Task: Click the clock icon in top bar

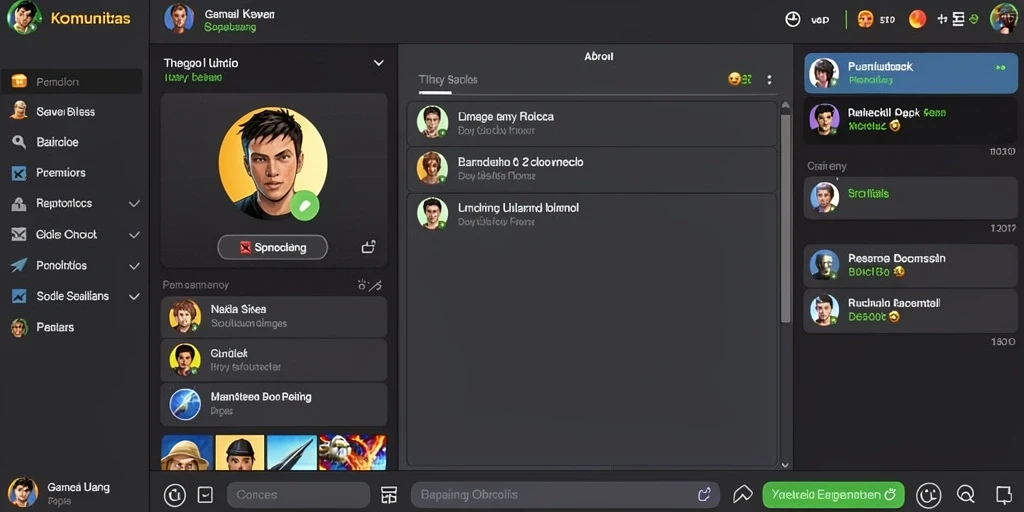Action: [x=793, y=20]
